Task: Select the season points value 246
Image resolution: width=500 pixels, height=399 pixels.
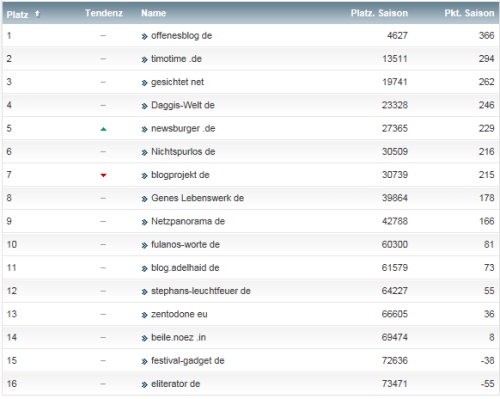Action: [487, 105]
